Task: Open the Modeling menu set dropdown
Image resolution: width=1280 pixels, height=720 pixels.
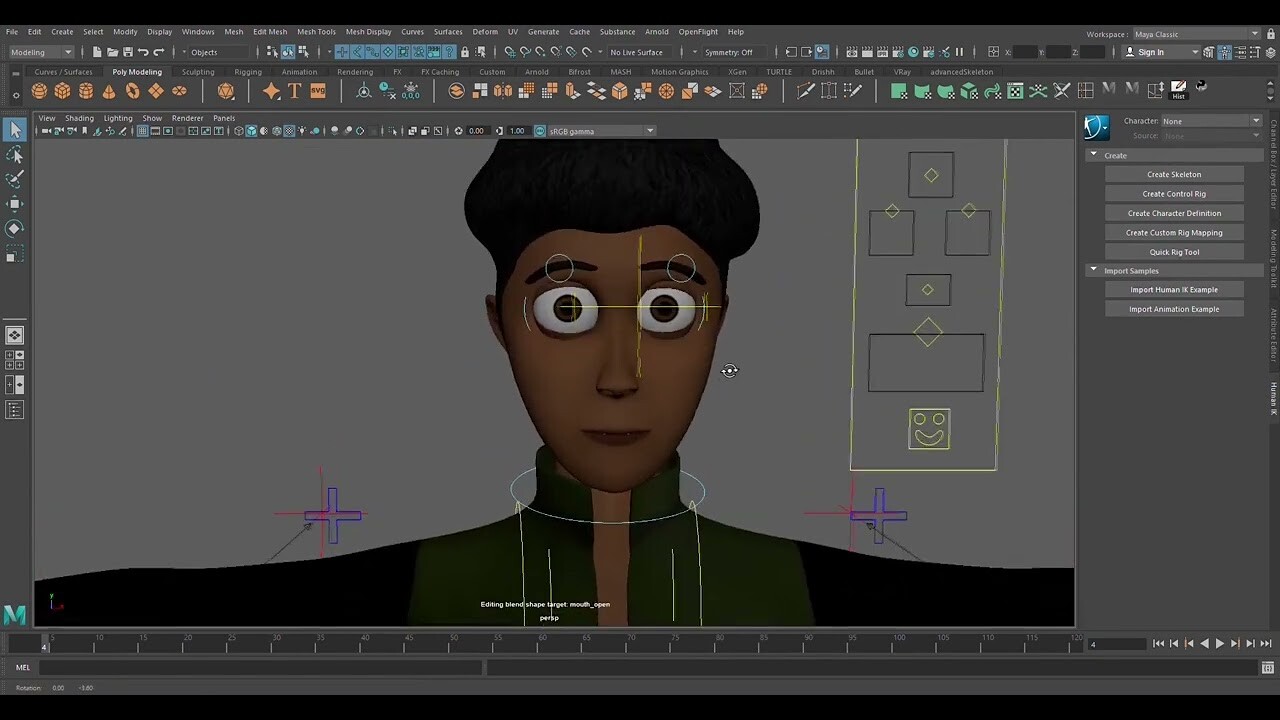Action: coord(38,51)
